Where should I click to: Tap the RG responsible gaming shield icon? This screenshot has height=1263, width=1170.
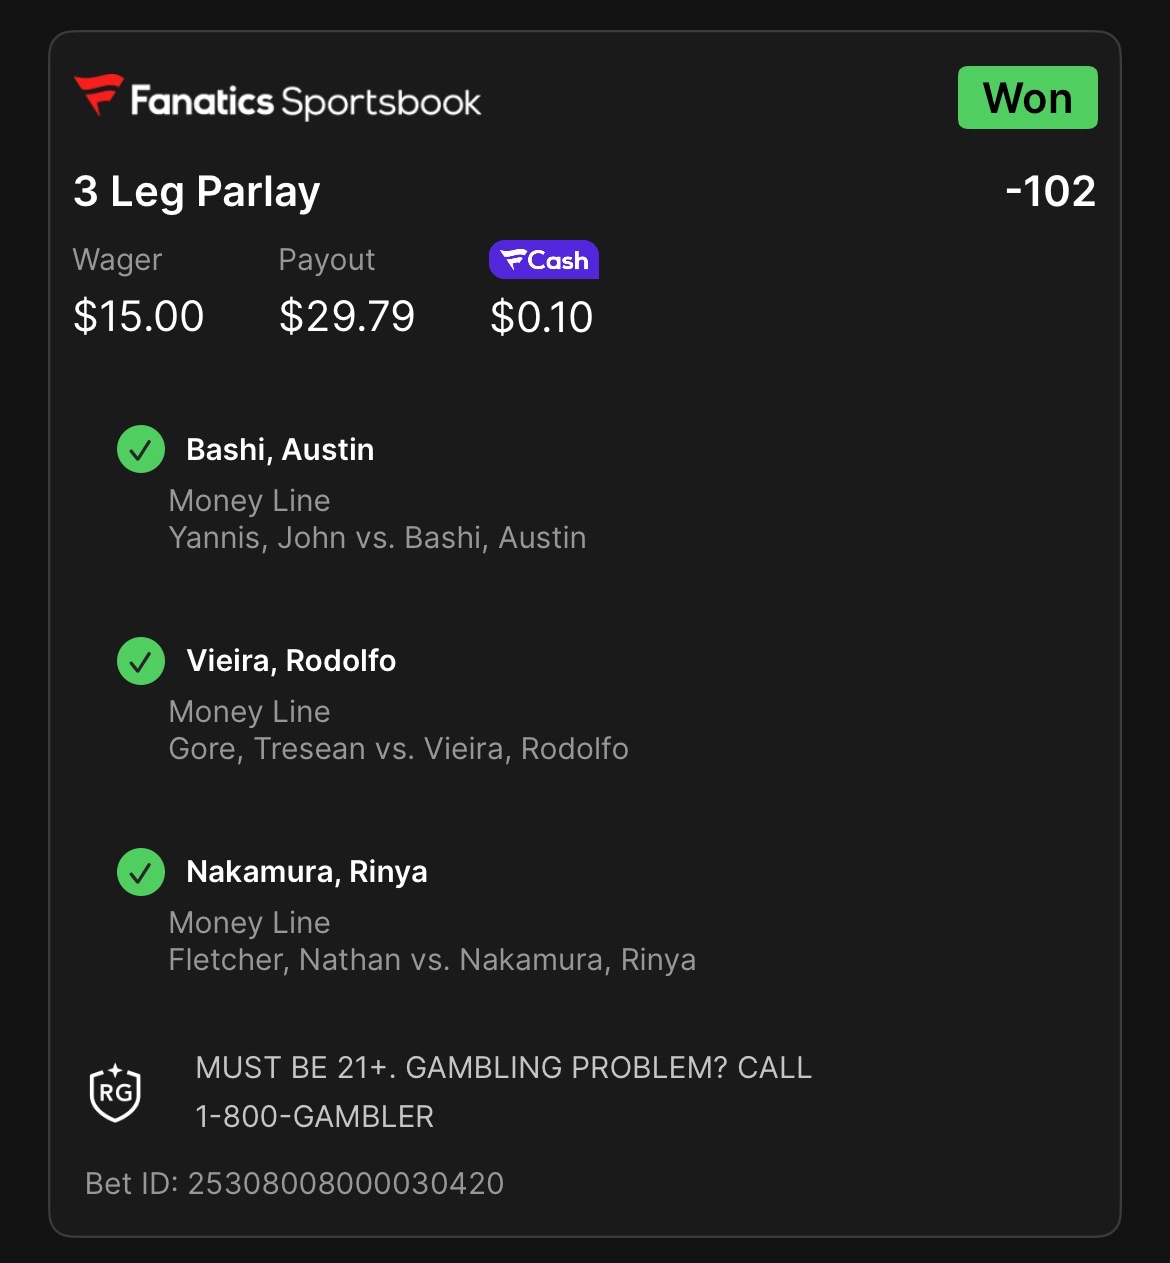pyautogui.click(x=115, y=1092)
